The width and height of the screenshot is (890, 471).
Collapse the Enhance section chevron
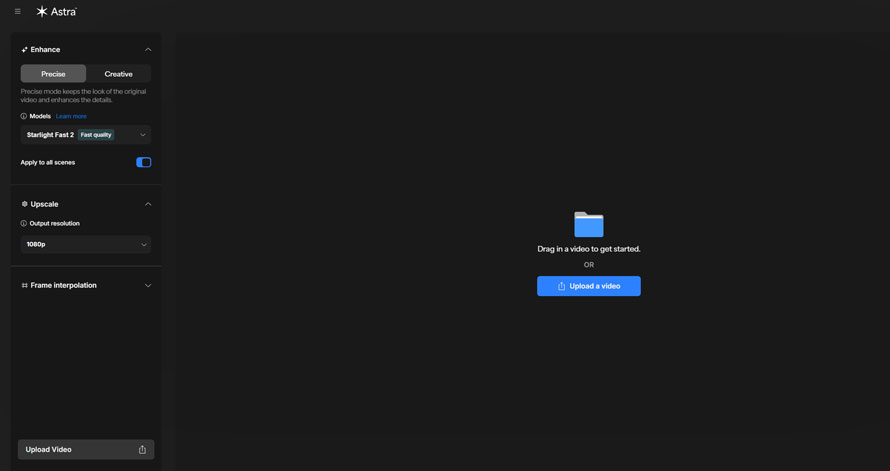point(148,50)
